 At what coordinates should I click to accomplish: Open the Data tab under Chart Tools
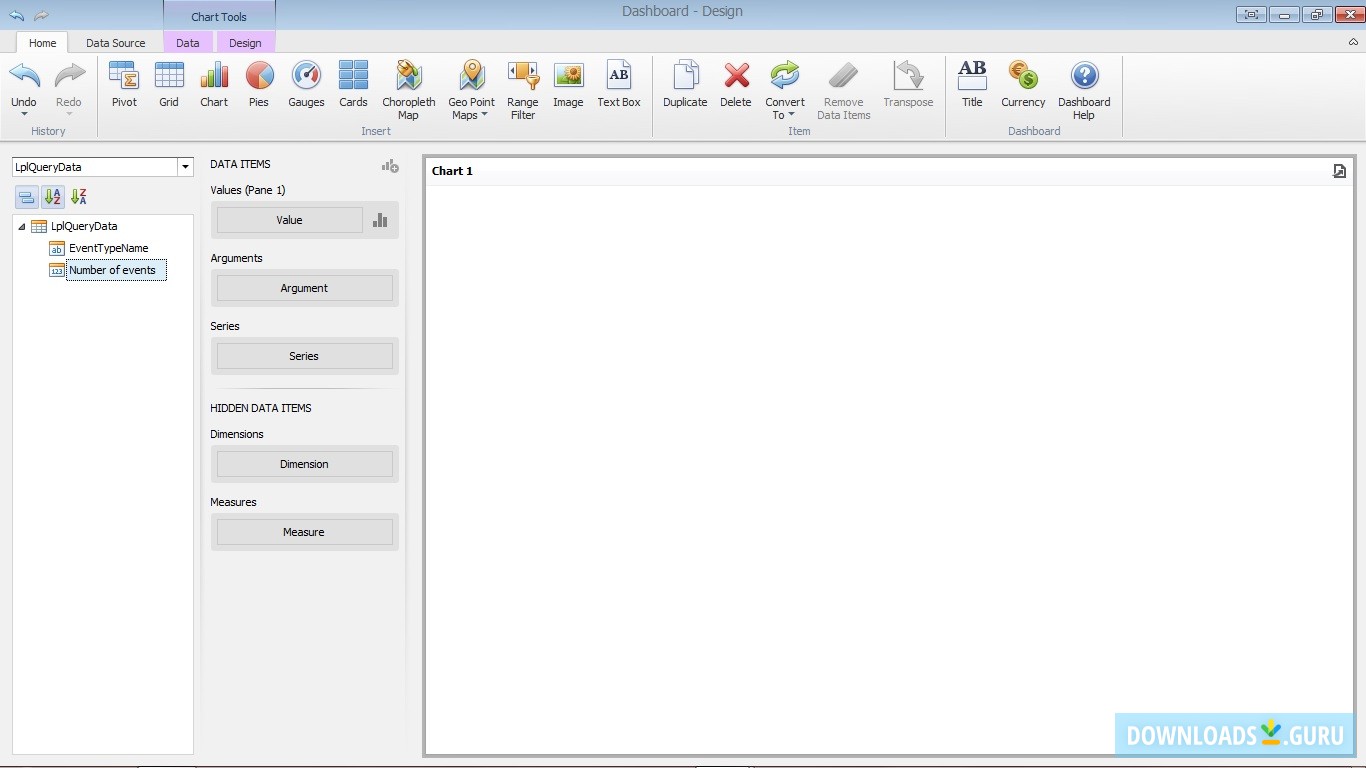pos(187,43)
